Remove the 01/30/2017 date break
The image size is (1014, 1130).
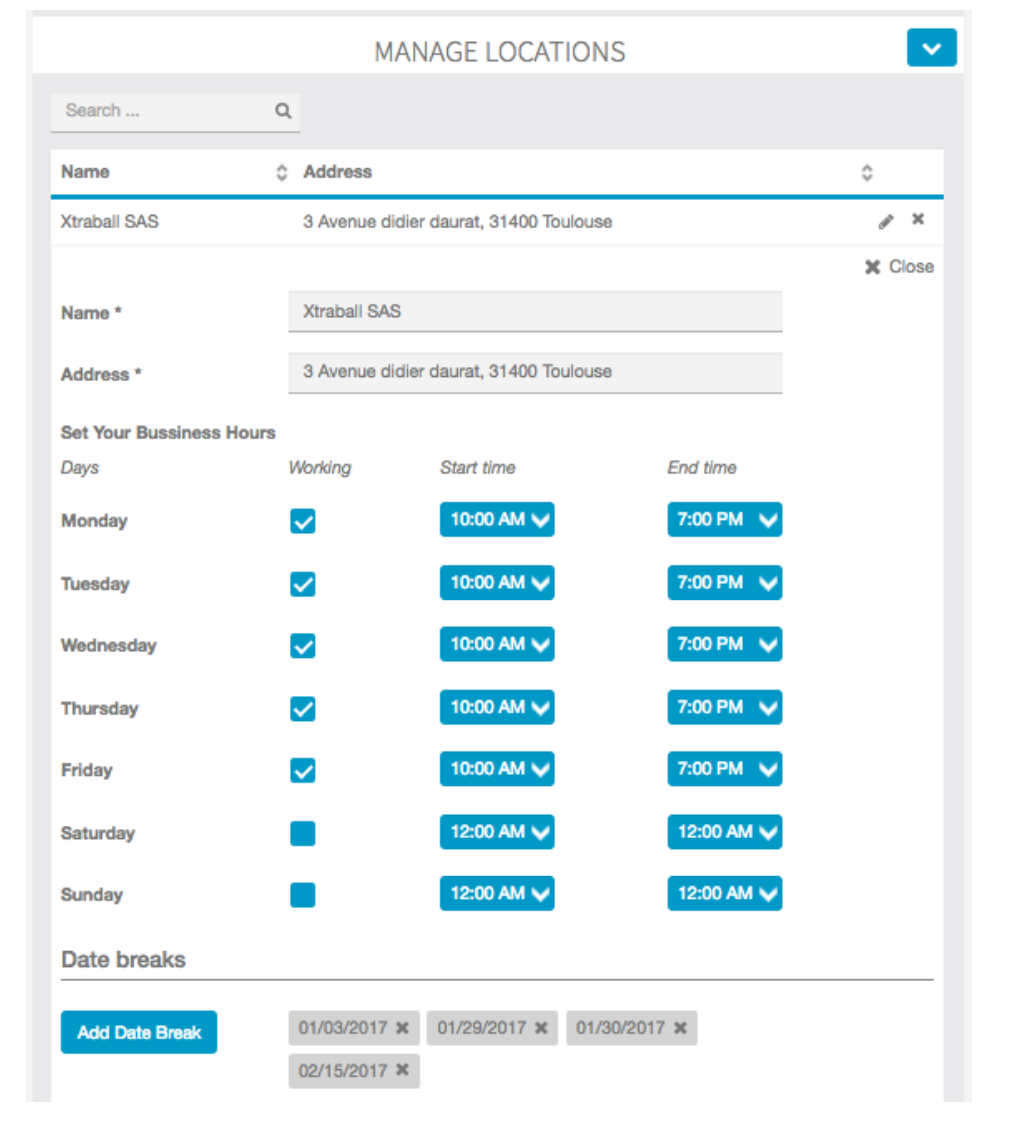[680, 1028]
